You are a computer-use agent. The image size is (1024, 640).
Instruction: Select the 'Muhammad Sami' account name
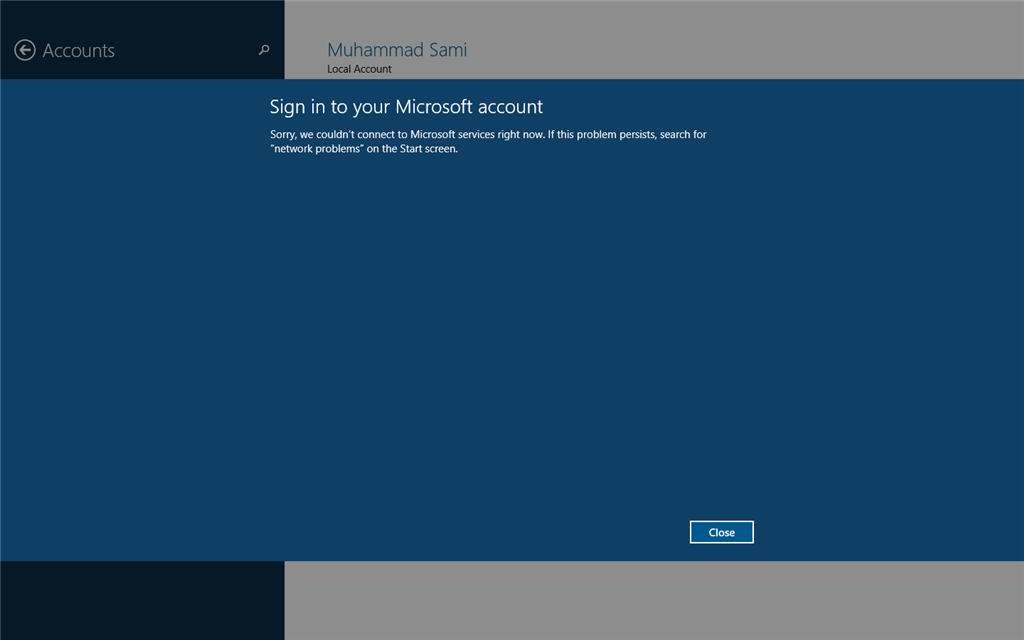[x=397, y=50]
